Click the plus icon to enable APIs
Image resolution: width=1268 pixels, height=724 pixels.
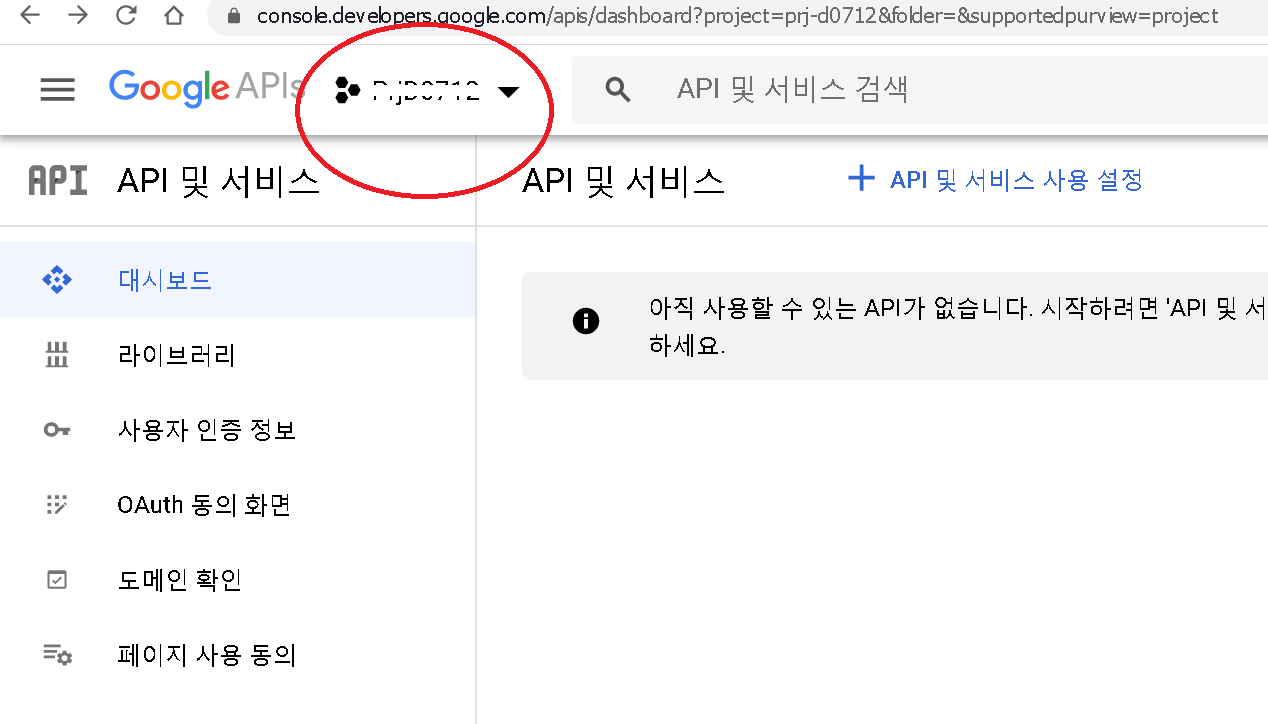tap(861, 179)
